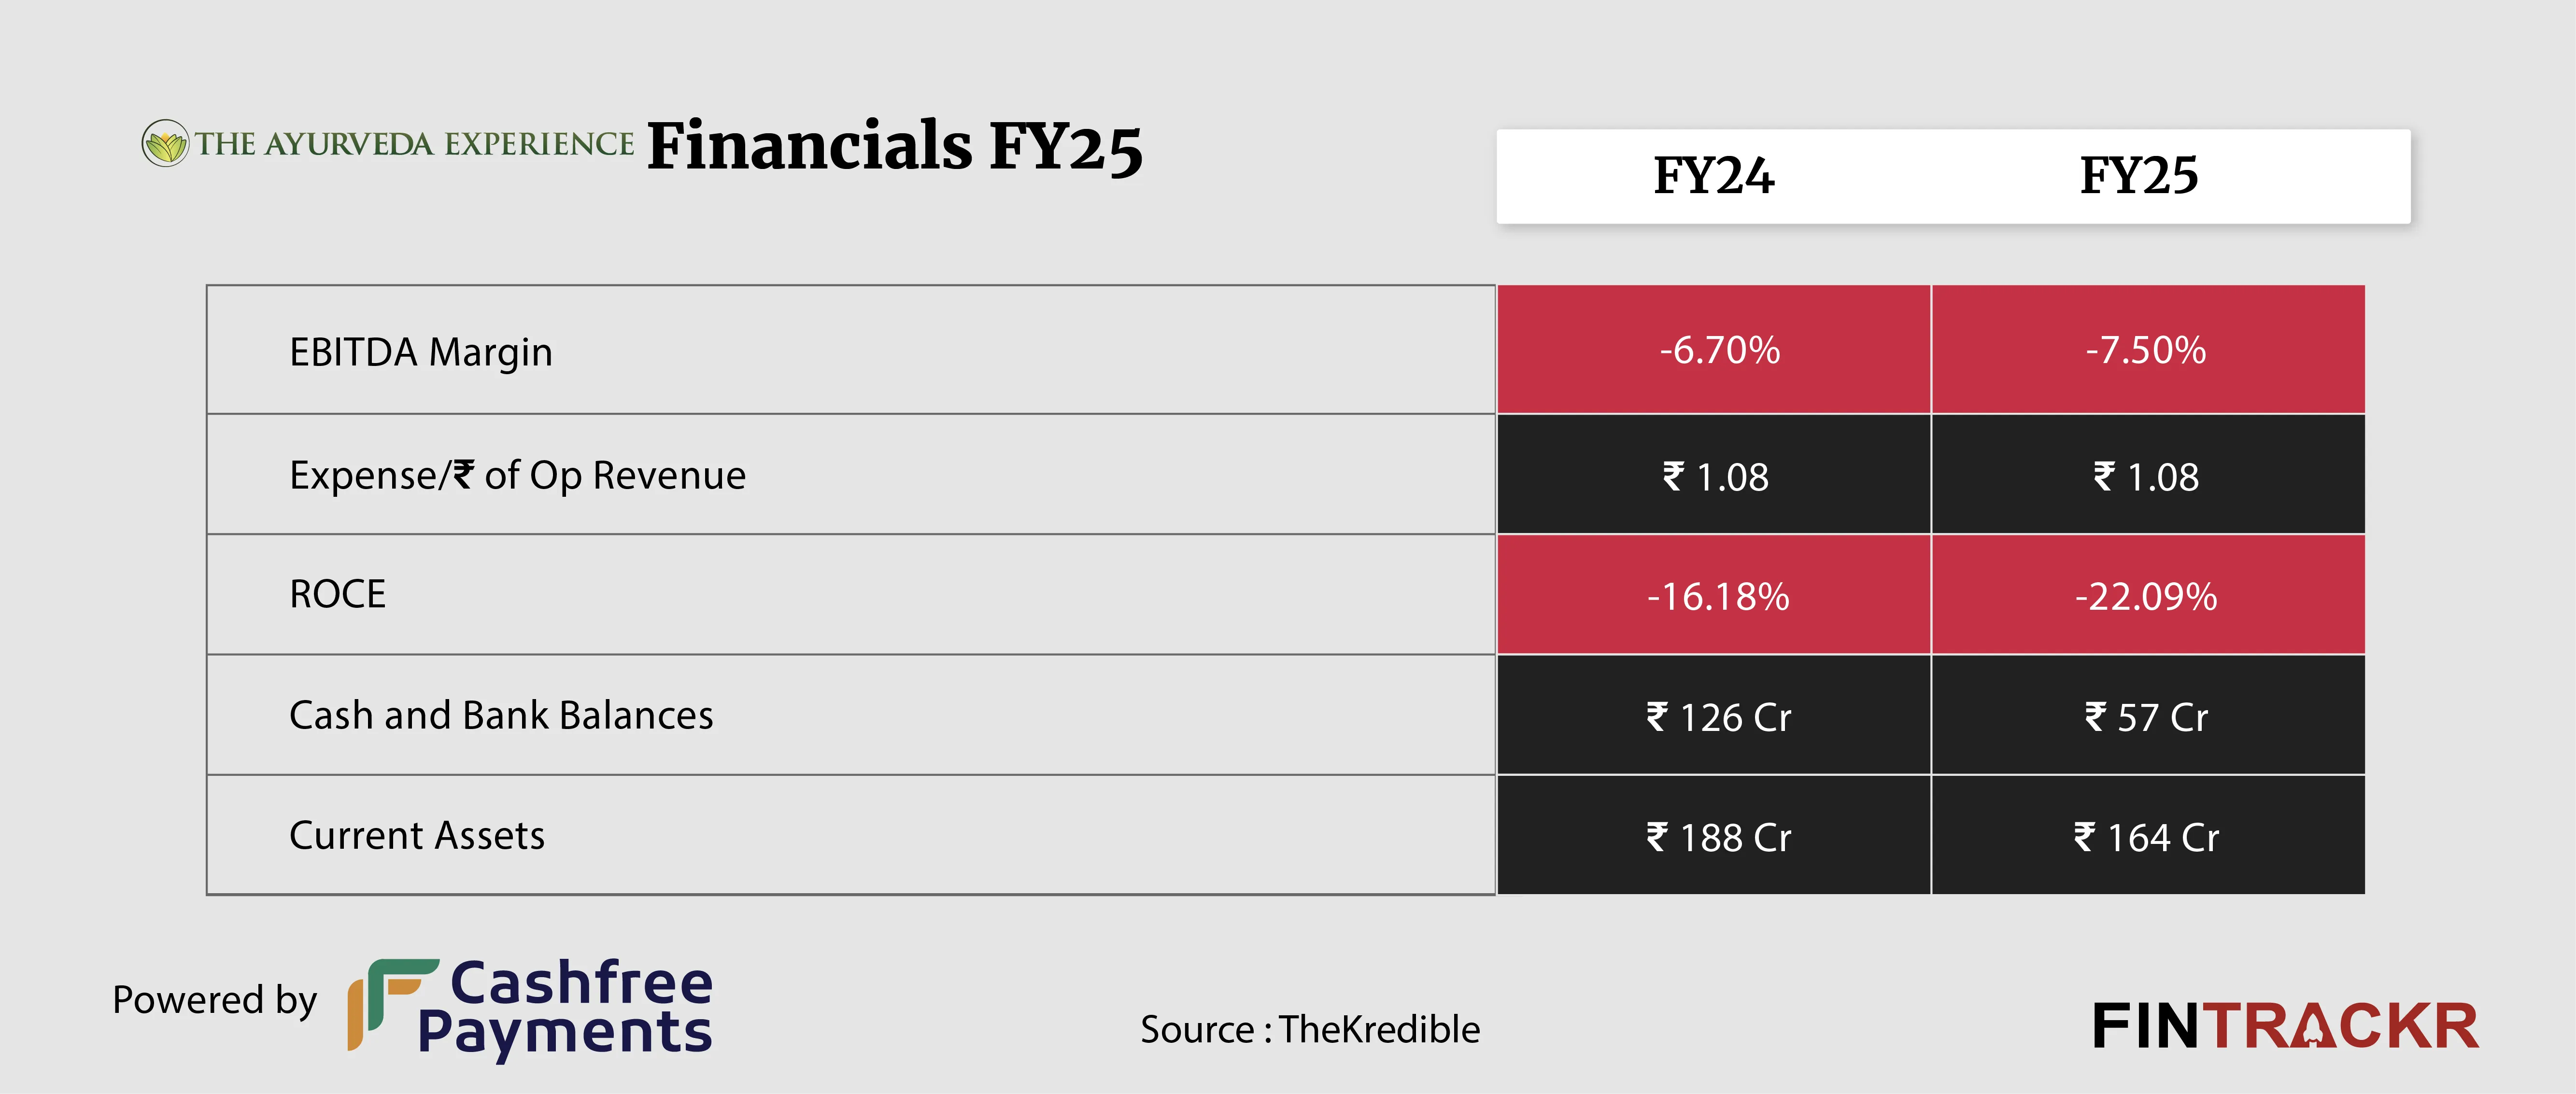Click the rupee symbol before 126 Cr
The height and width of the screenshot is (1094, 2576).
[1657, 716]
